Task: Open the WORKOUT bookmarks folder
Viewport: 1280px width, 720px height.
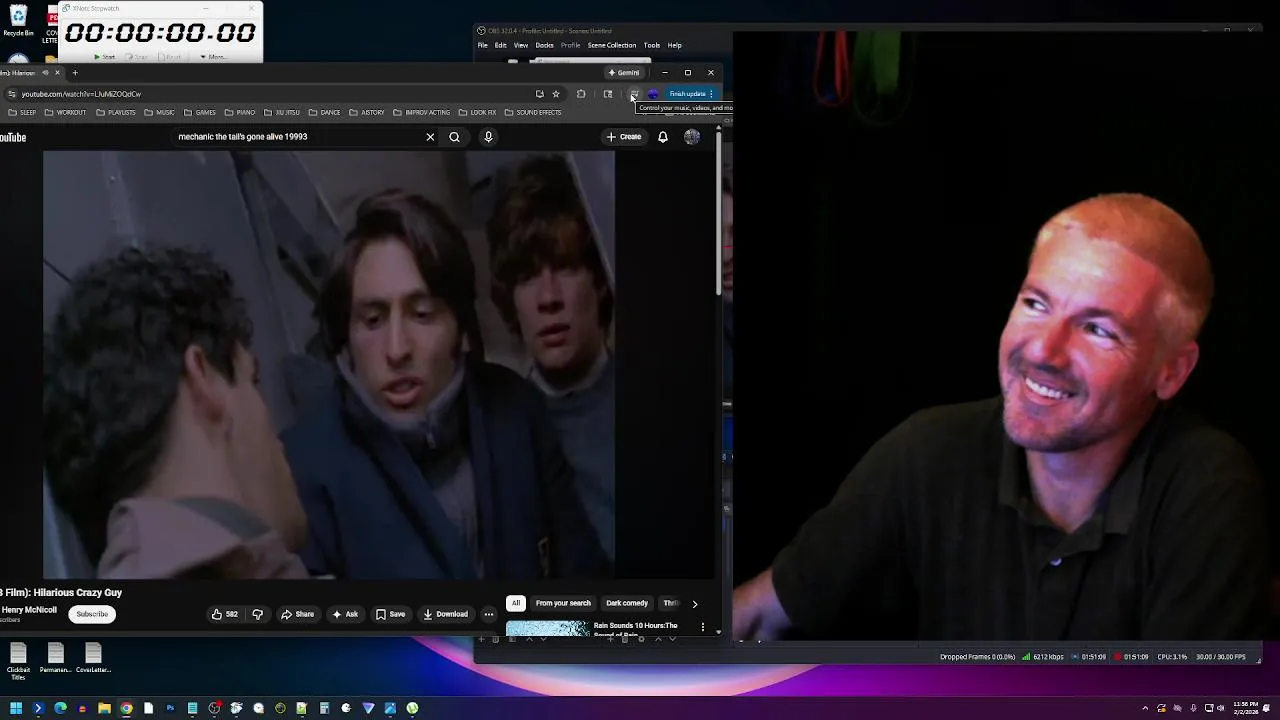Action: pyautogui.click(x=65, y=113)
